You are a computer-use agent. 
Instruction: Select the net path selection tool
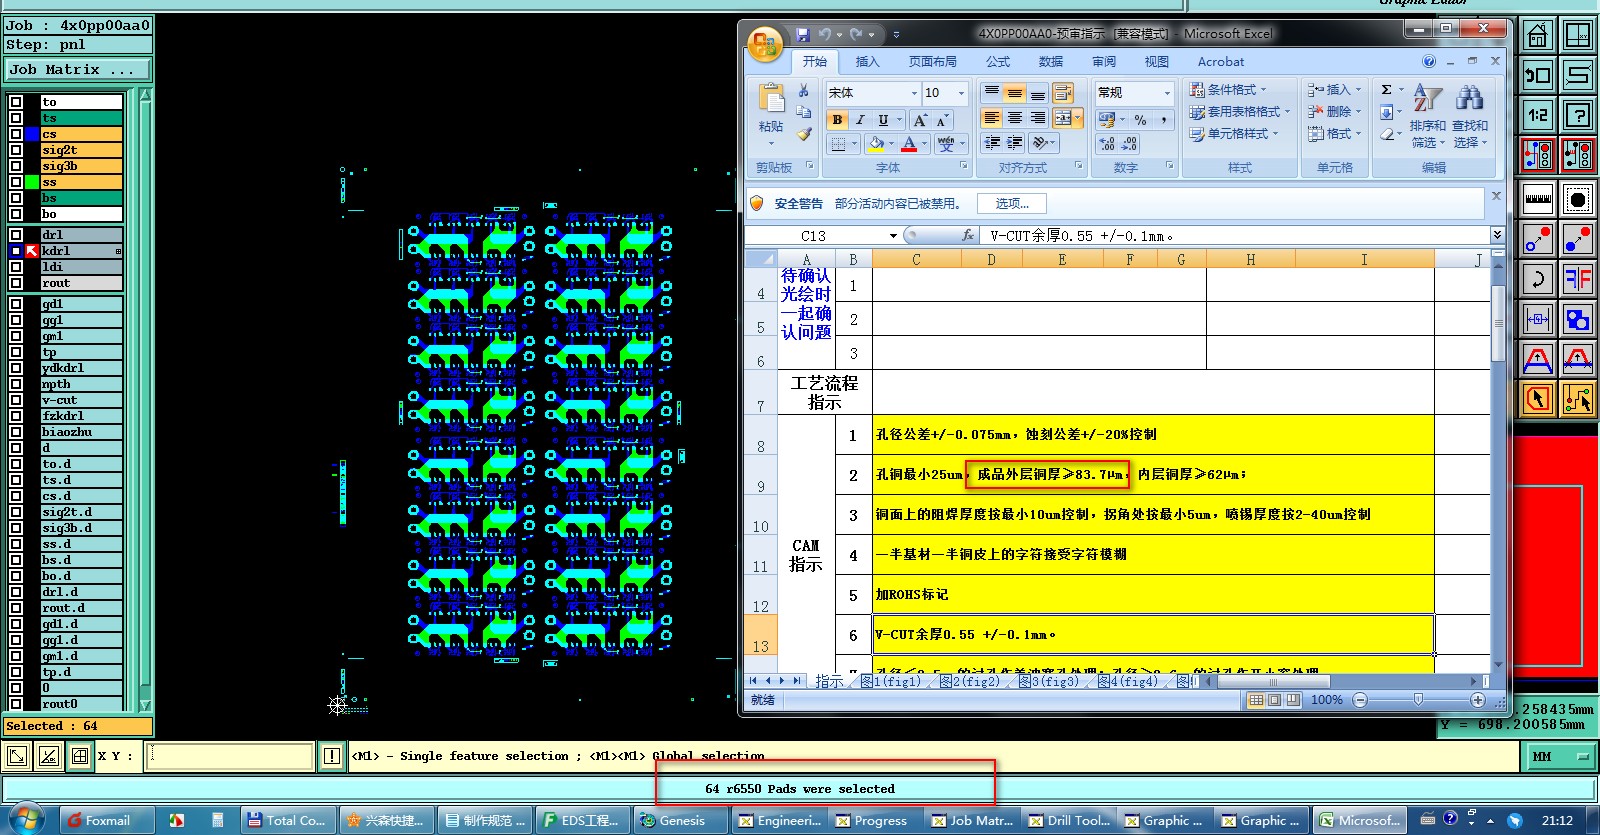coord(1578,400)
